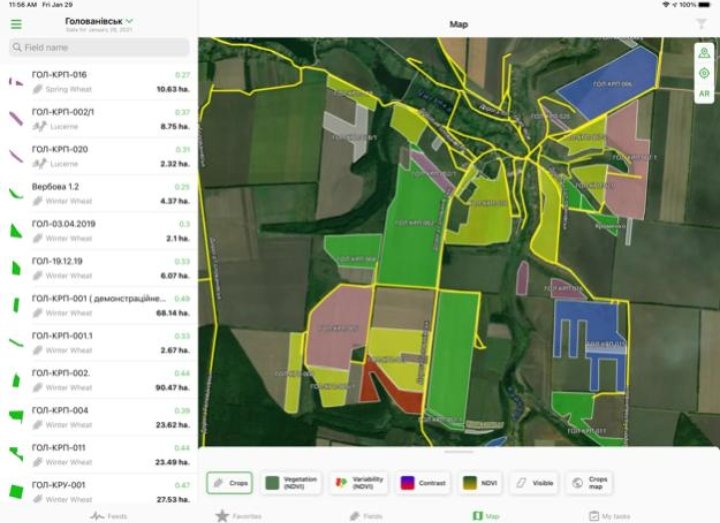This screenshot has height=523, width=720.
Task: Open field ГОЛ-КРП-016 in the list
Action: coord(99,82)
